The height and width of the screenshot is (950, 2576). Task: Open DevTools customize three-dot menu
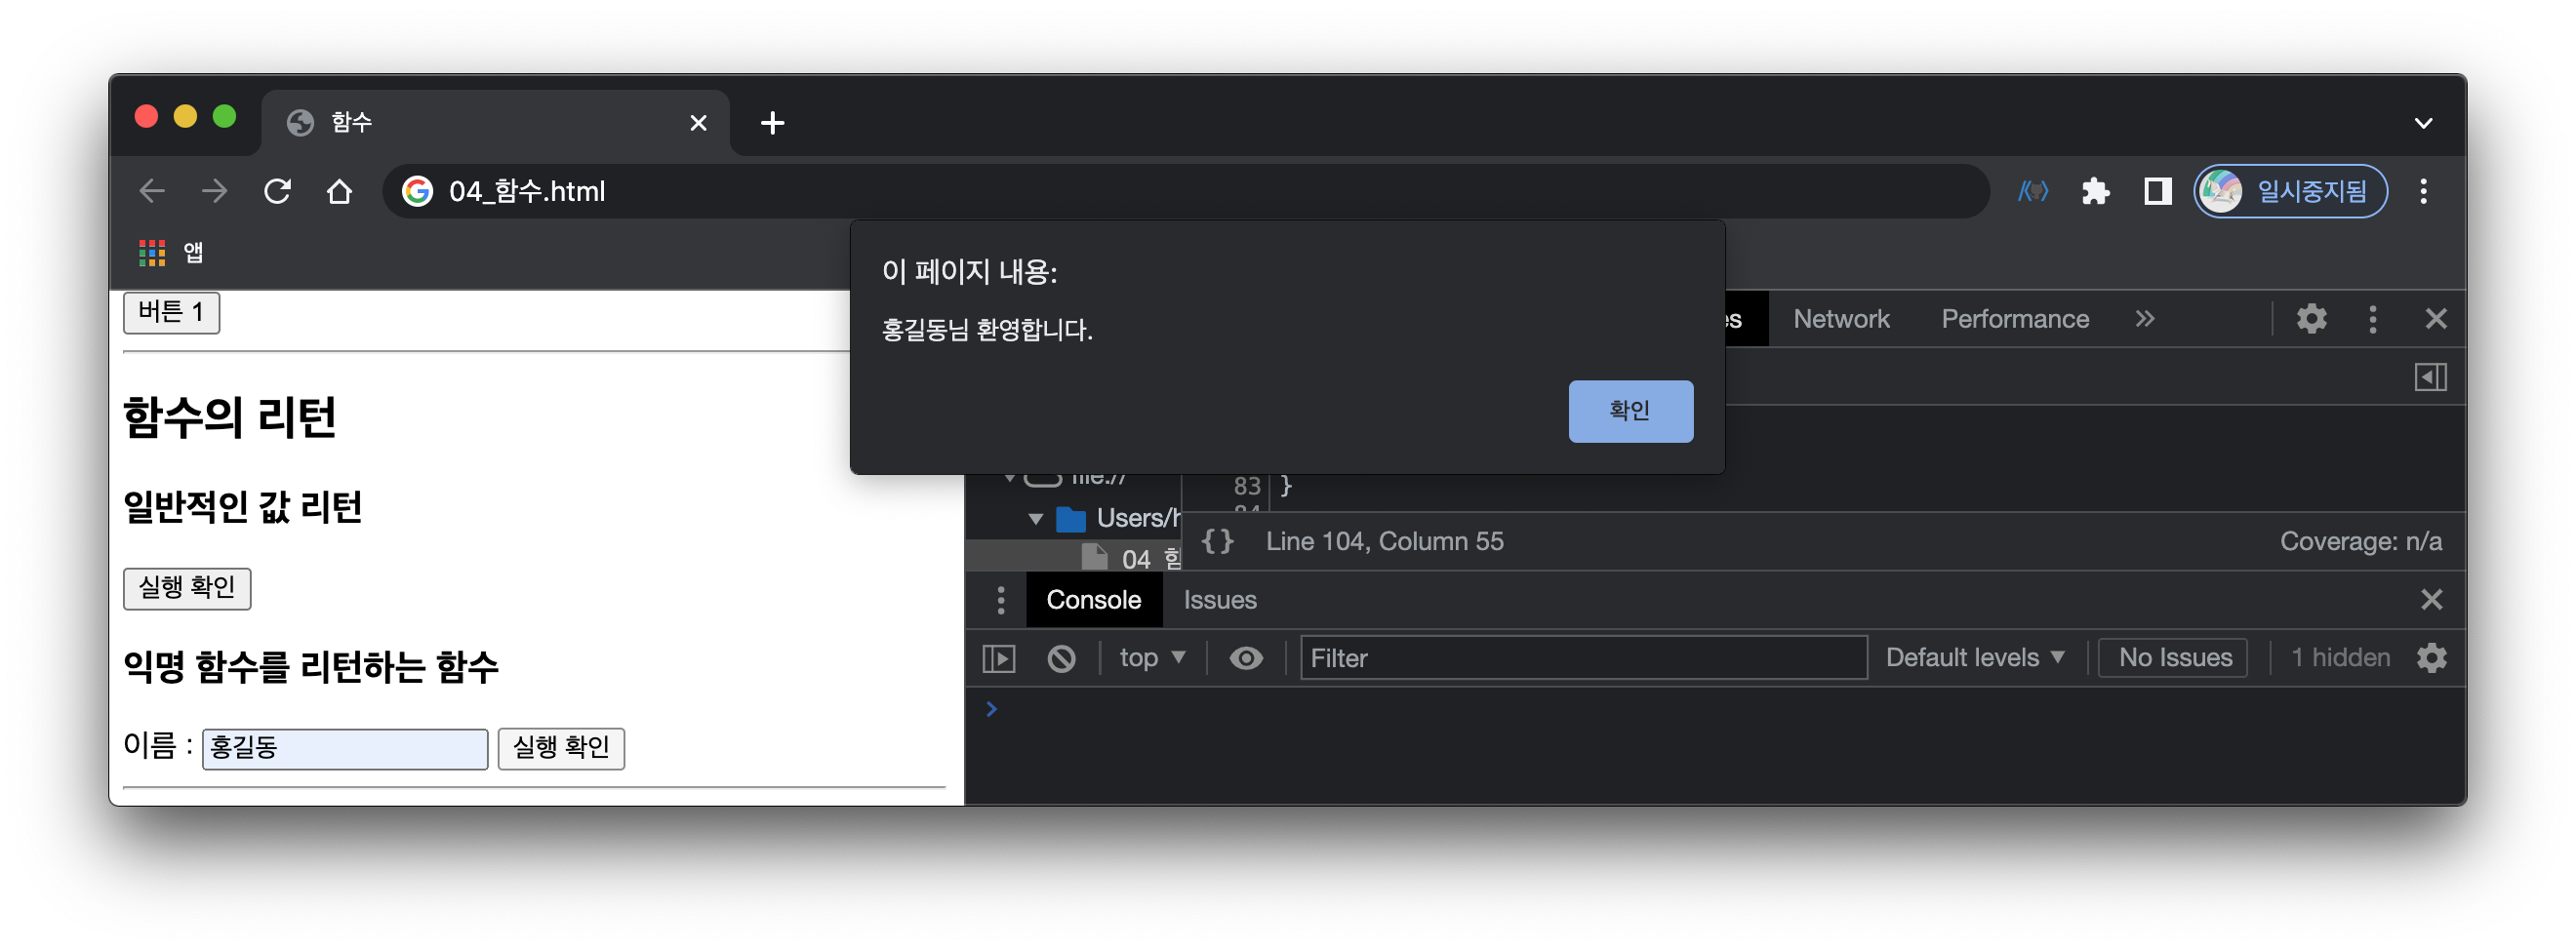point(2372,319)
